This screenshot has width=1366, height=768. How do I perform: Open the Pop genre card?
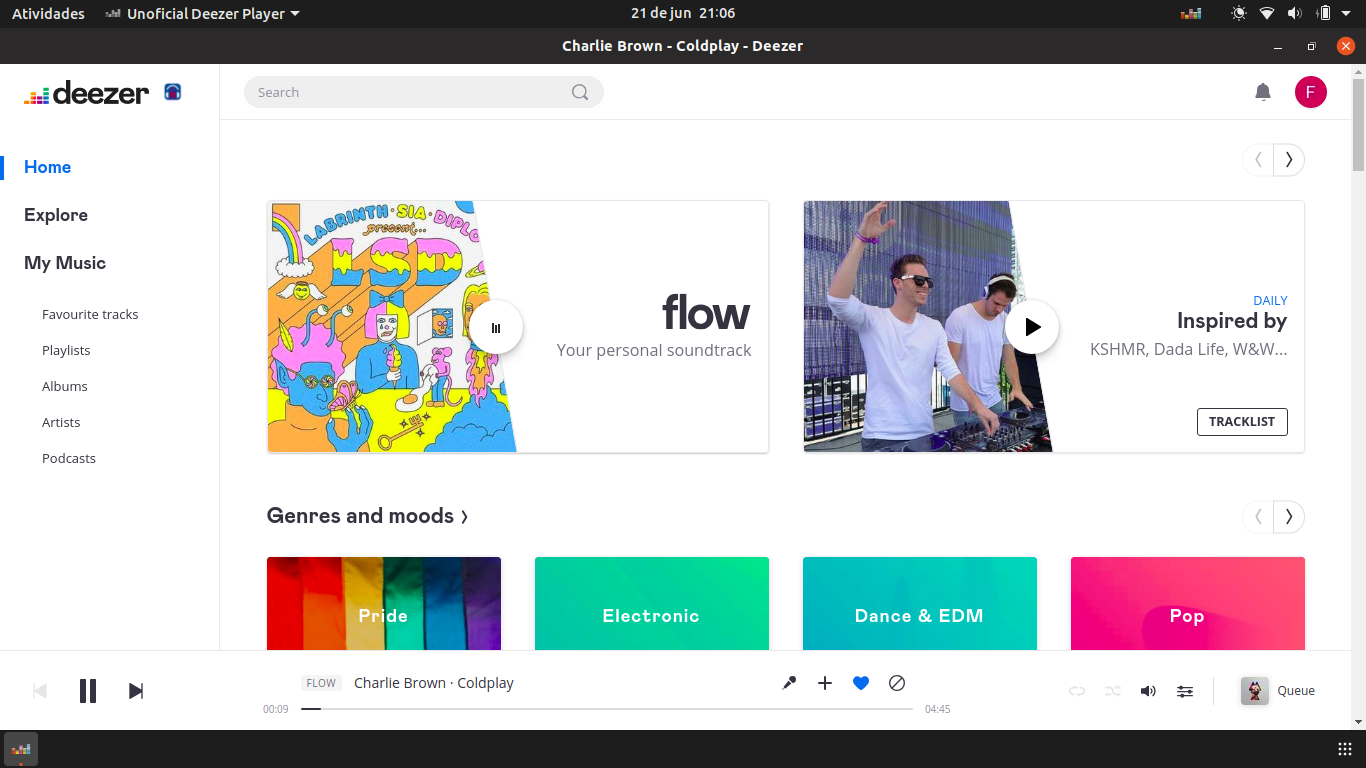(x=1188, y=604)
